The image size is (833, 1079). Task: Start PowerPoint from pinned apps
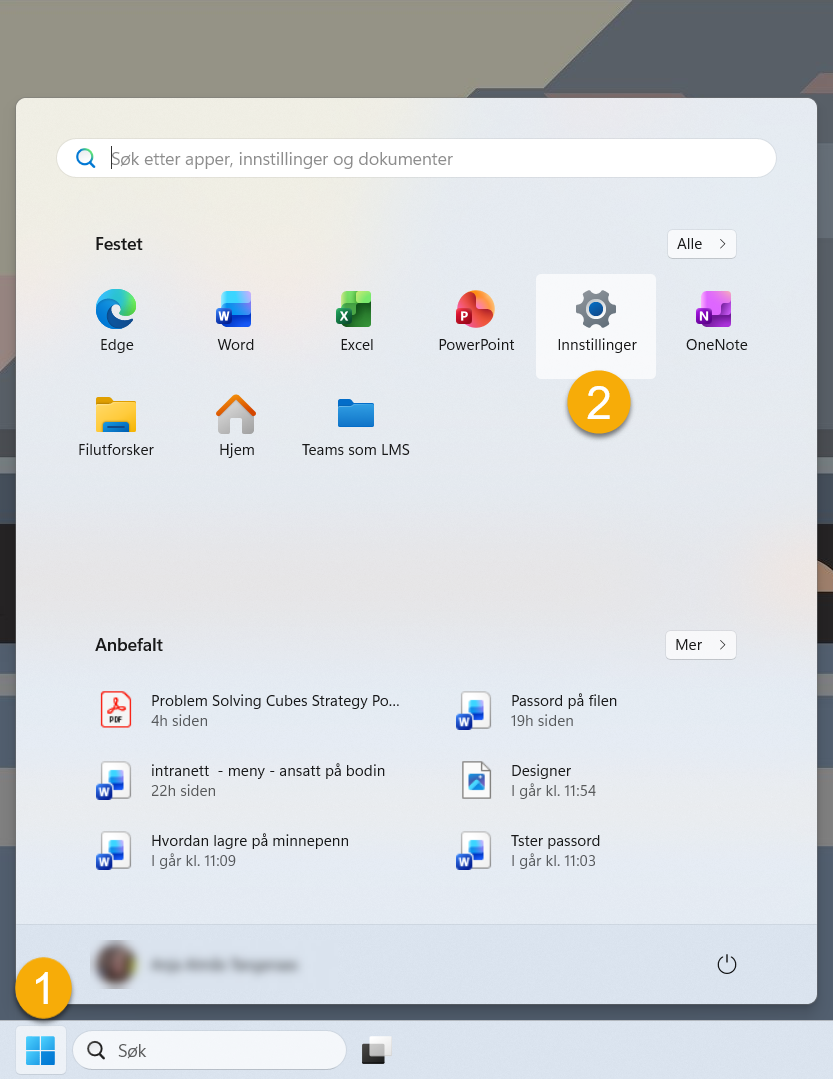pos(476,320)
